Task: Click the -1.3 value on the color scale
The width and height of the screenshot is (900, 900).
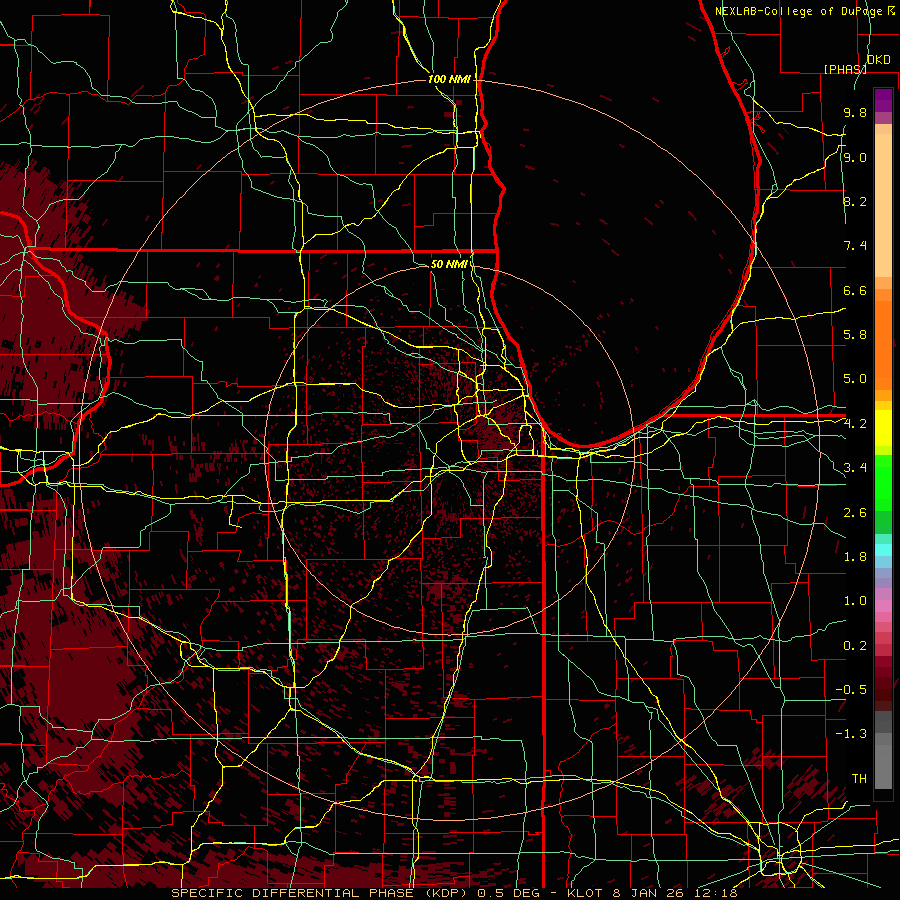Action: coord(851,734)
